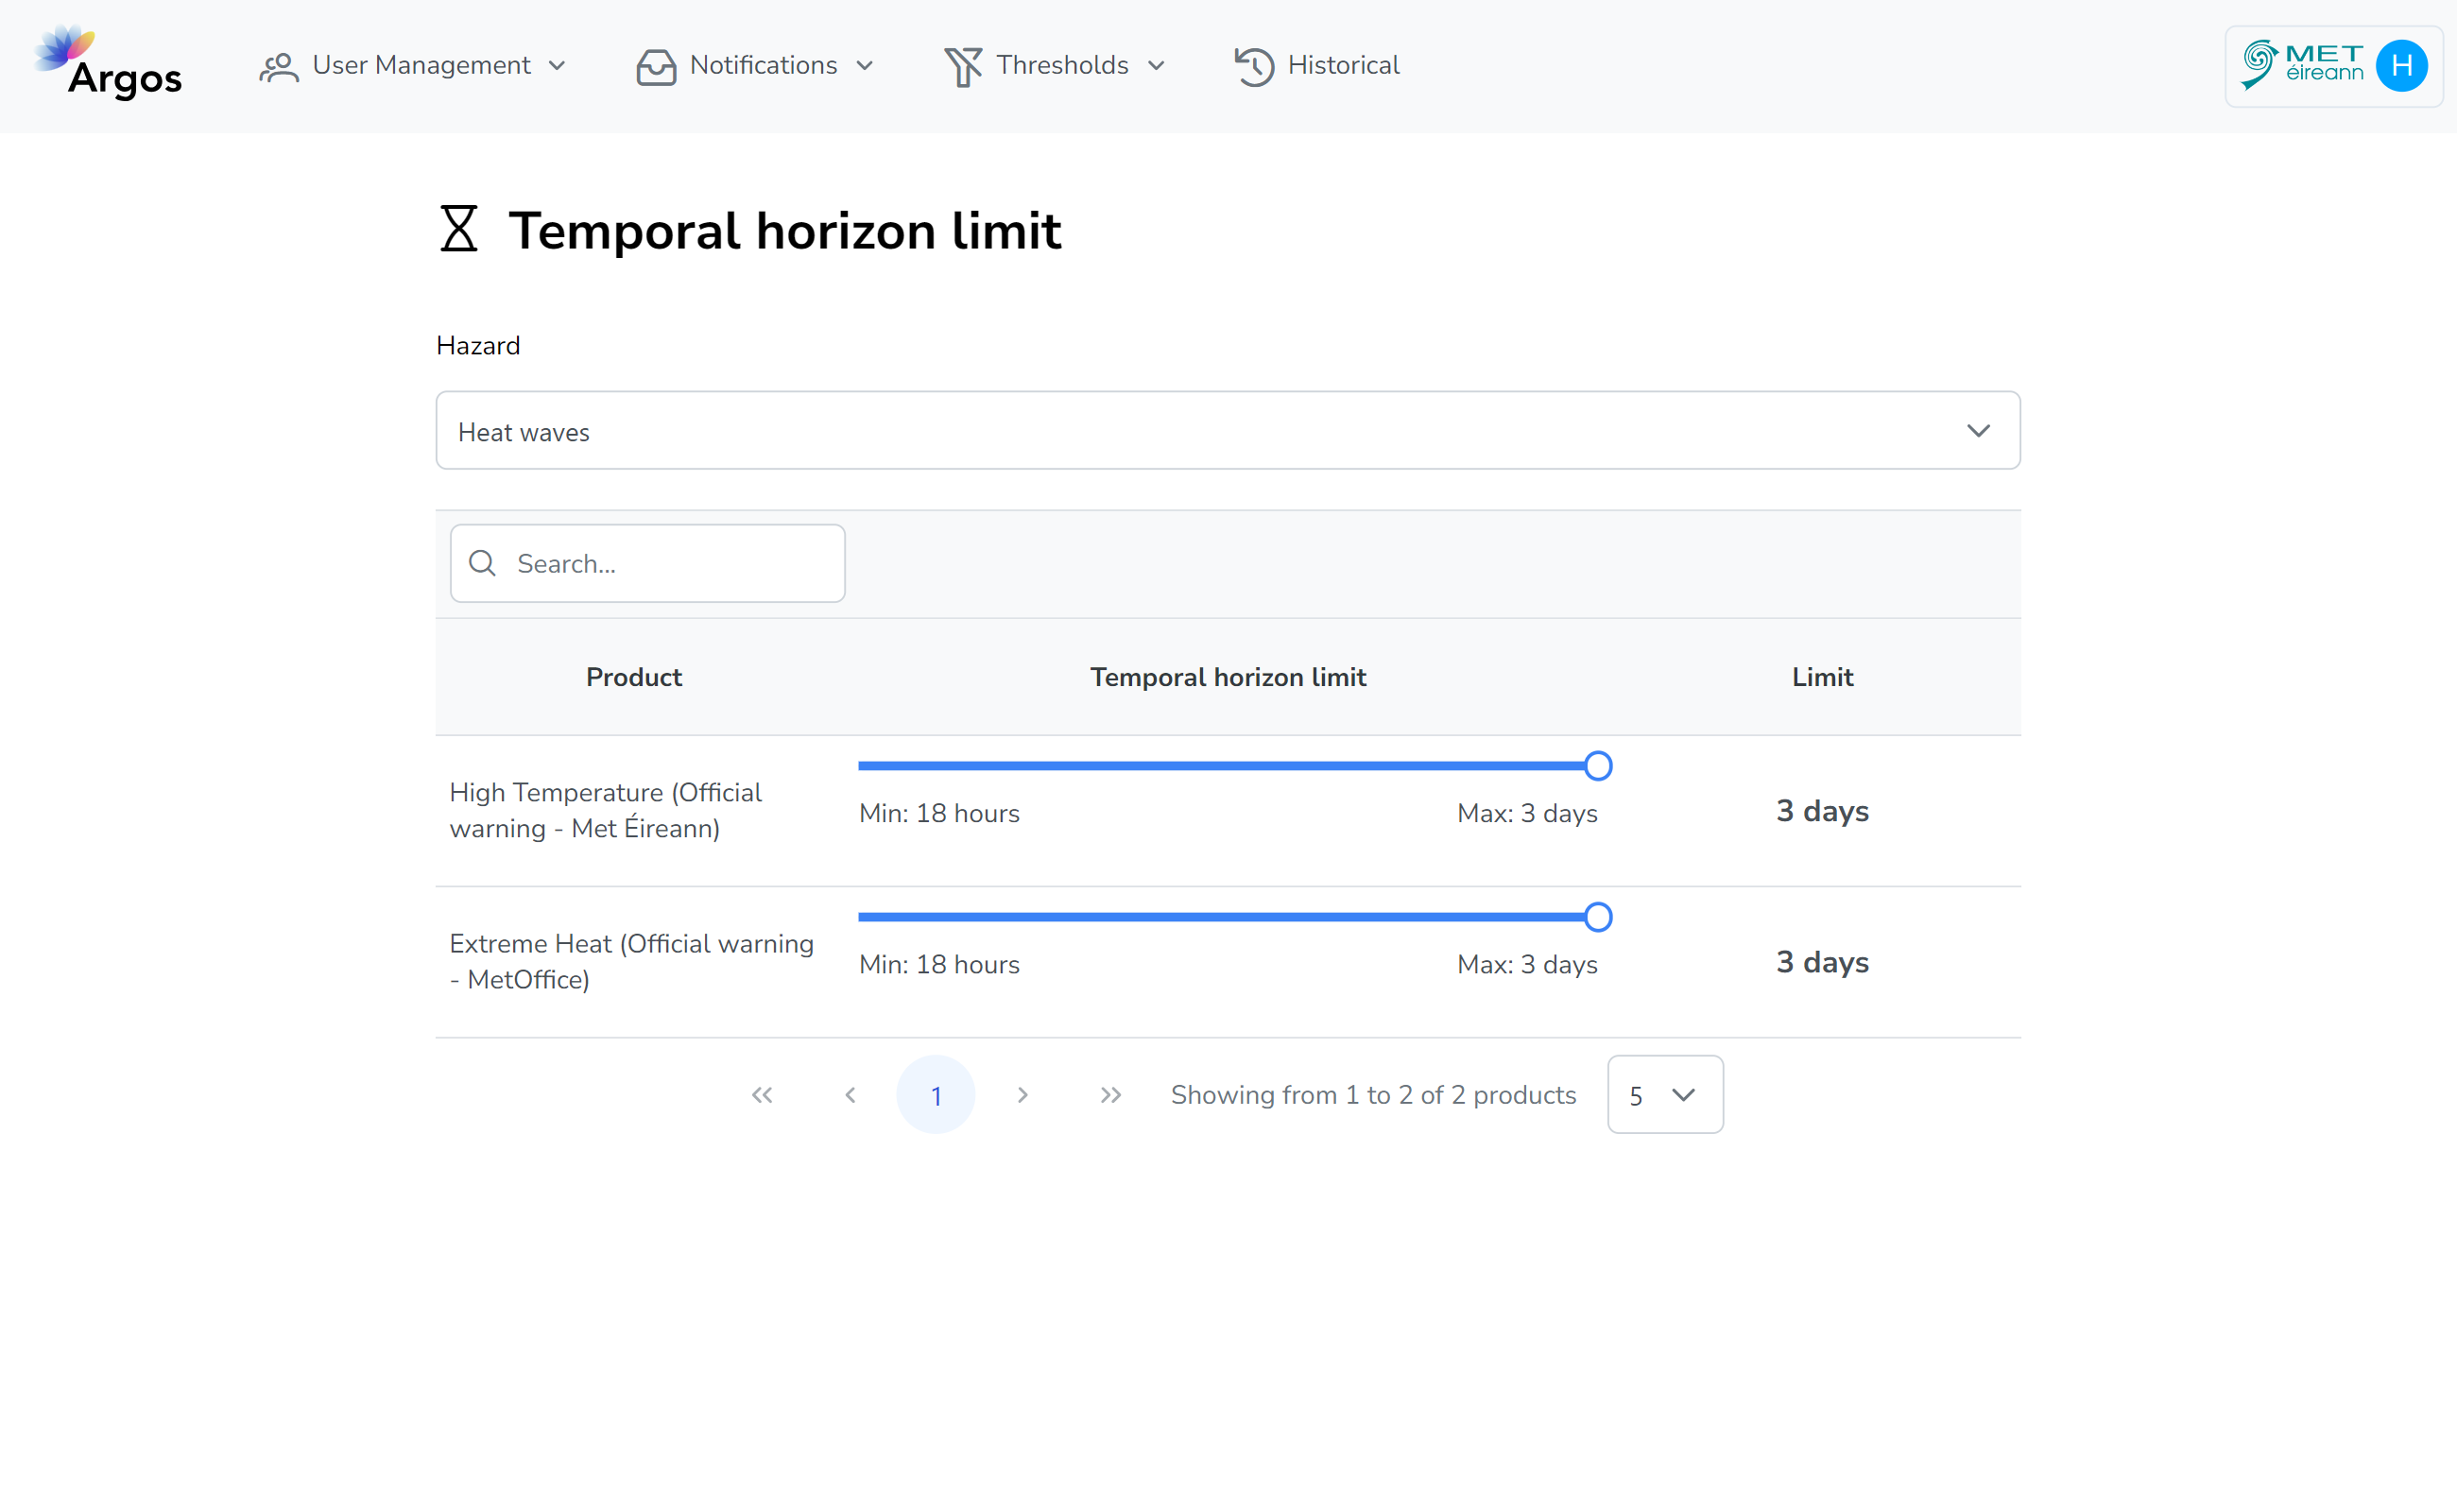The width and height of the screenshot is (2457, 1512).
Task: Go to the next page
Action: click(x=1022, y=1095)
